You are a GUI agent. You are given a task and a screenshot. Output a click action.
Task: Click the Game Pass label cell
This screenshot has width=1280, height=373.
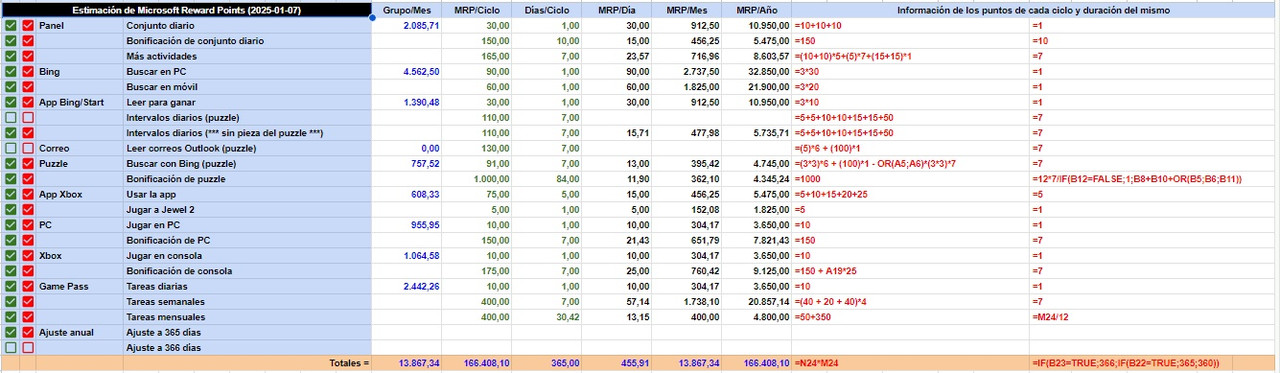click(79, 286)
